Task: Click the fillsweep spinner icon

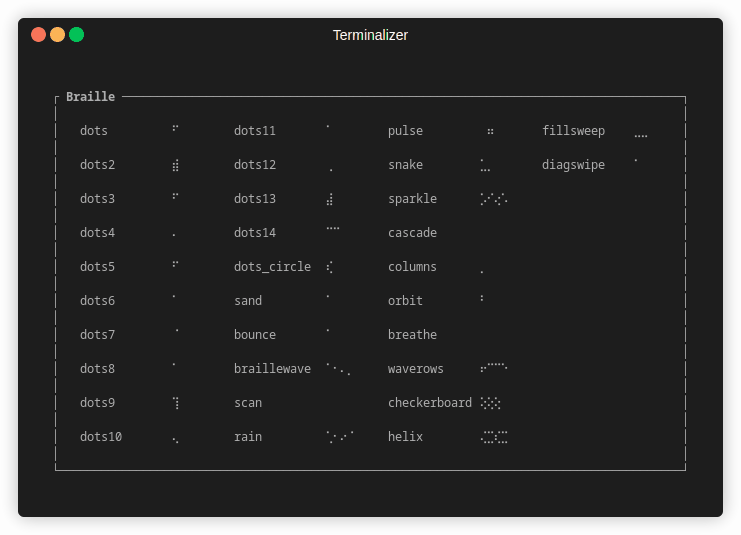Action: tap(641, 135)
